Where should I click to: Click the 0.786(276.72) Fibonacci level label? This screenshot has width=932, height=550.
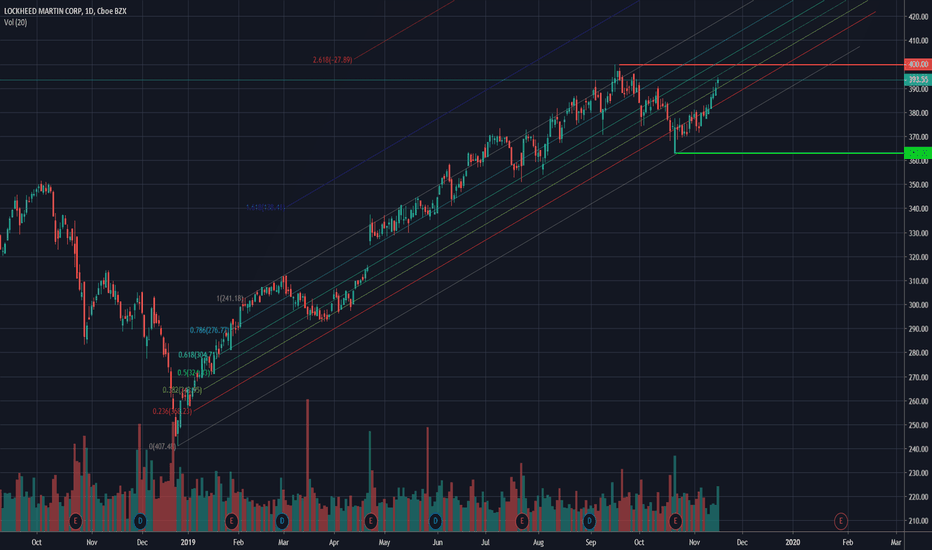click(x=209, y=330)
